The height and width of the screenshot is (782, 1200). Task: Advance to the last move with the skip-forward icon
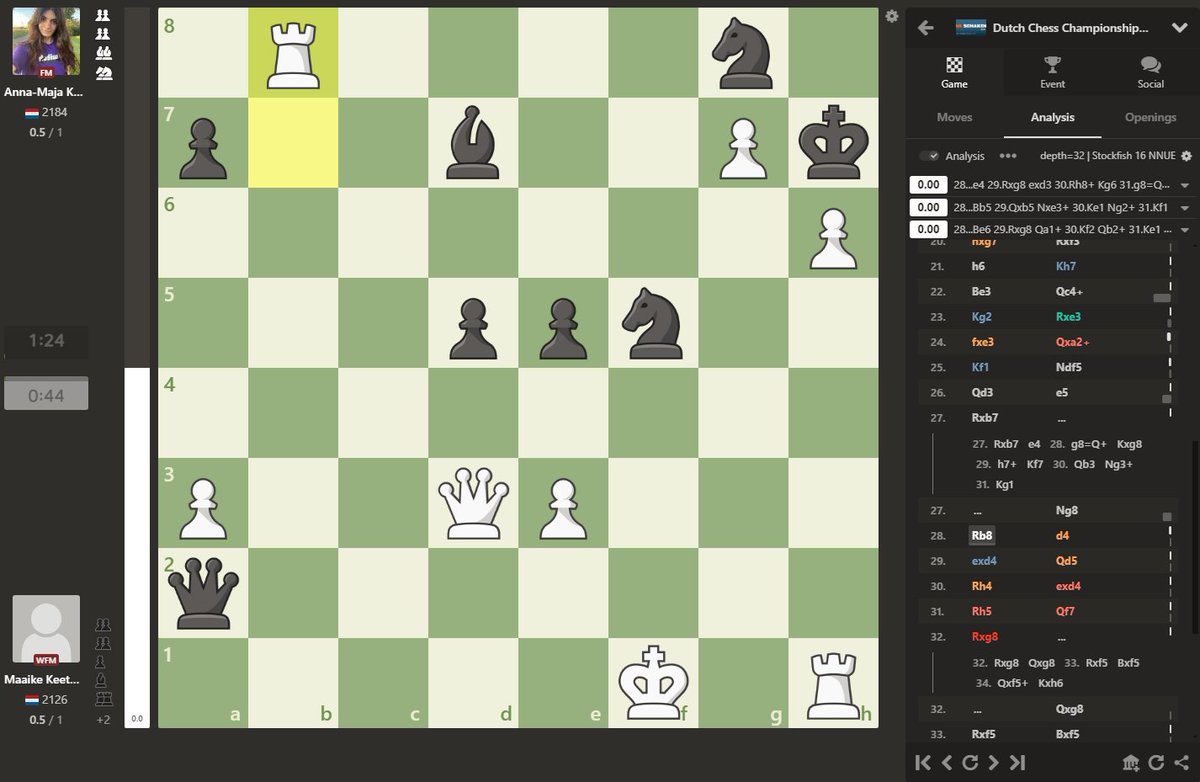pyautogui.click(x=1016, y=761)
